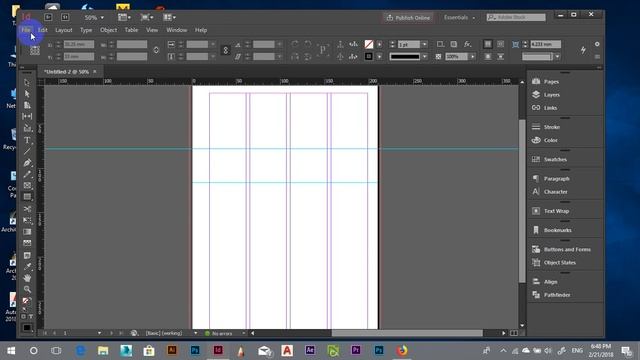Open the Windows Start button

tap(11, 351)
